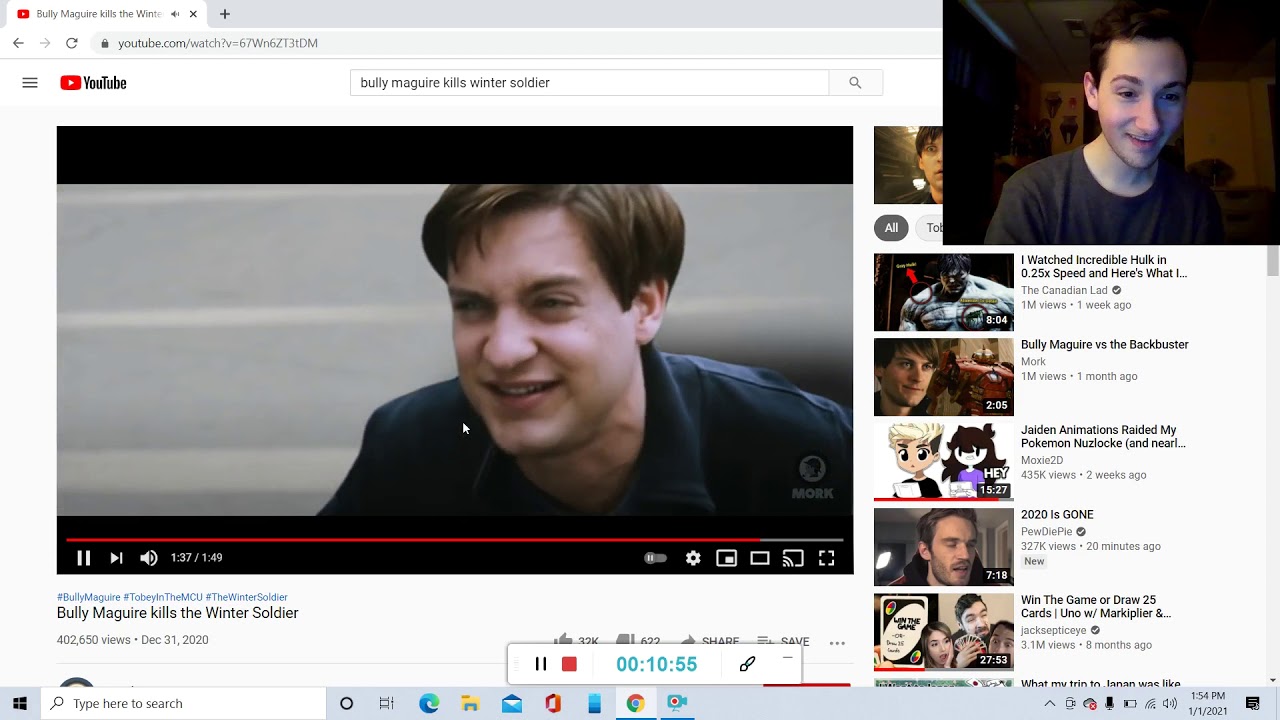Show hidden system tray icons

click(x=1049, y=704)
